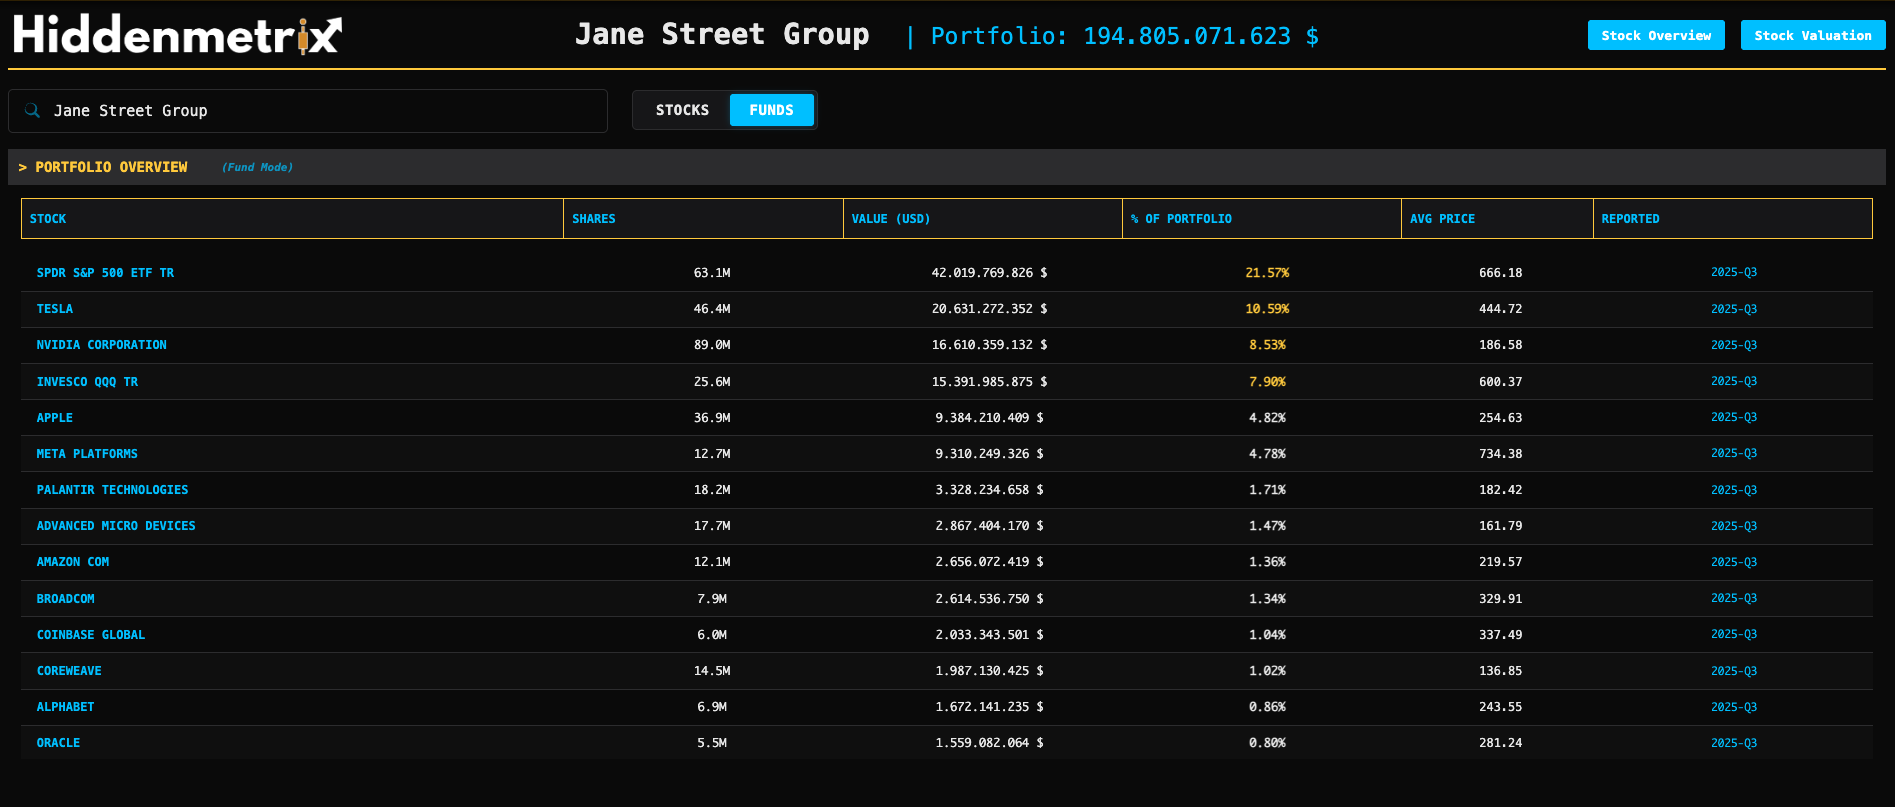Sort by the Avg Price header
1895x807 pixels.
(x=1442, y=219)
